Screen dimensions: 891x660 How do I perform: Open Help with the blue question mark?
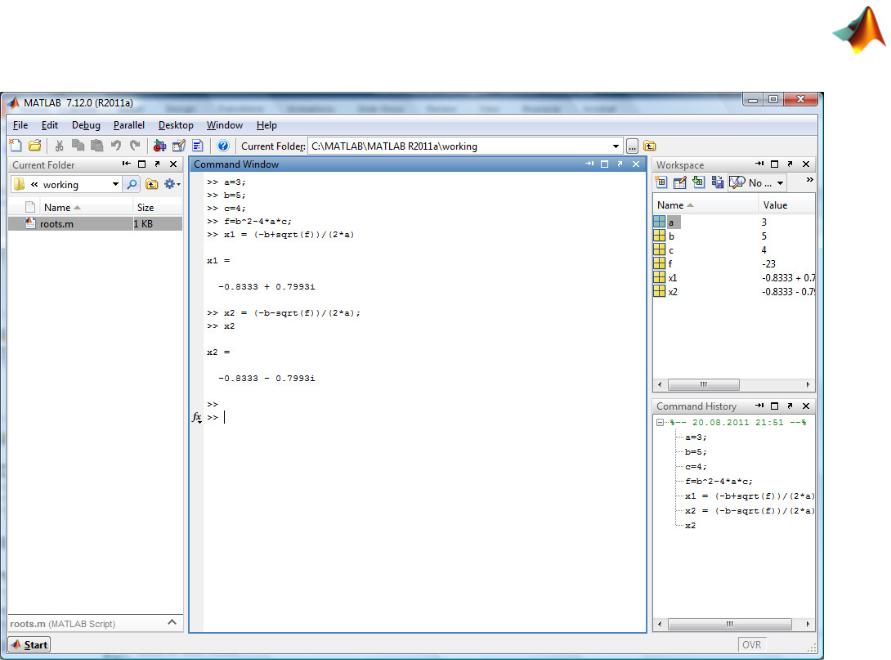(223, 146)
